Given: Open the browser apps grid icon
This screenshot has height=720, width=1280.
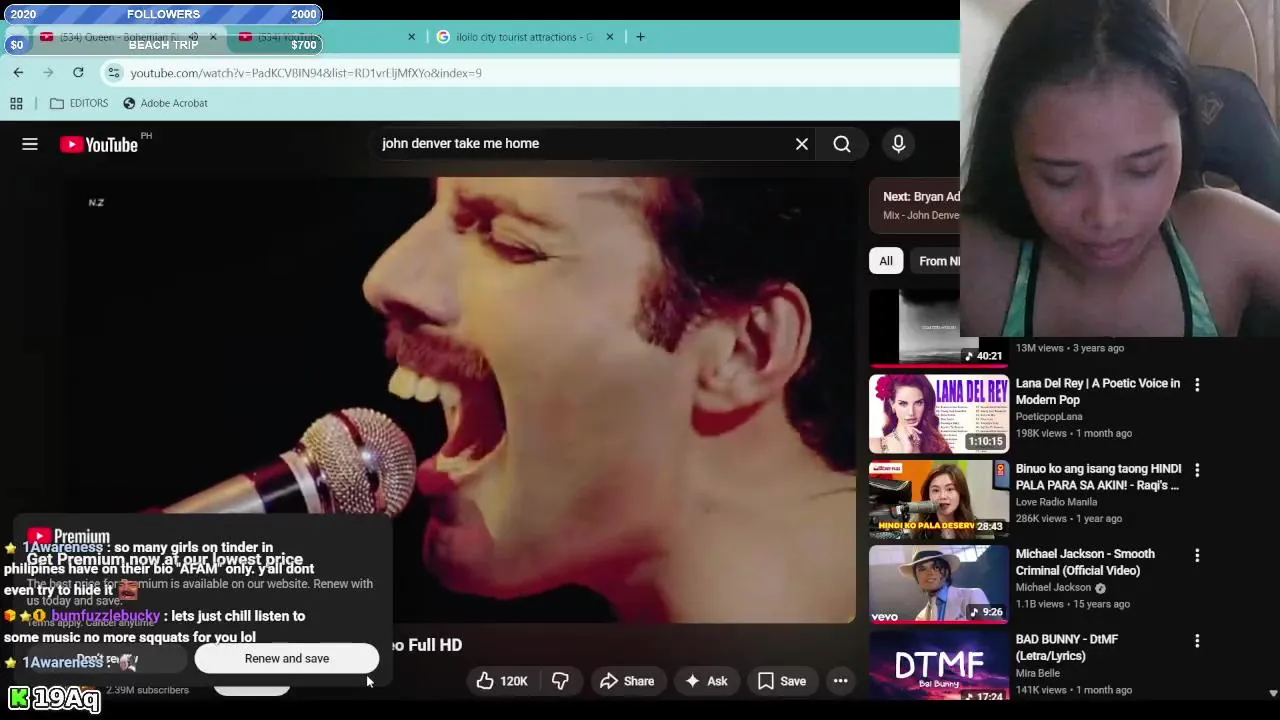Looking at the screenshot, I should pos(16,103).
